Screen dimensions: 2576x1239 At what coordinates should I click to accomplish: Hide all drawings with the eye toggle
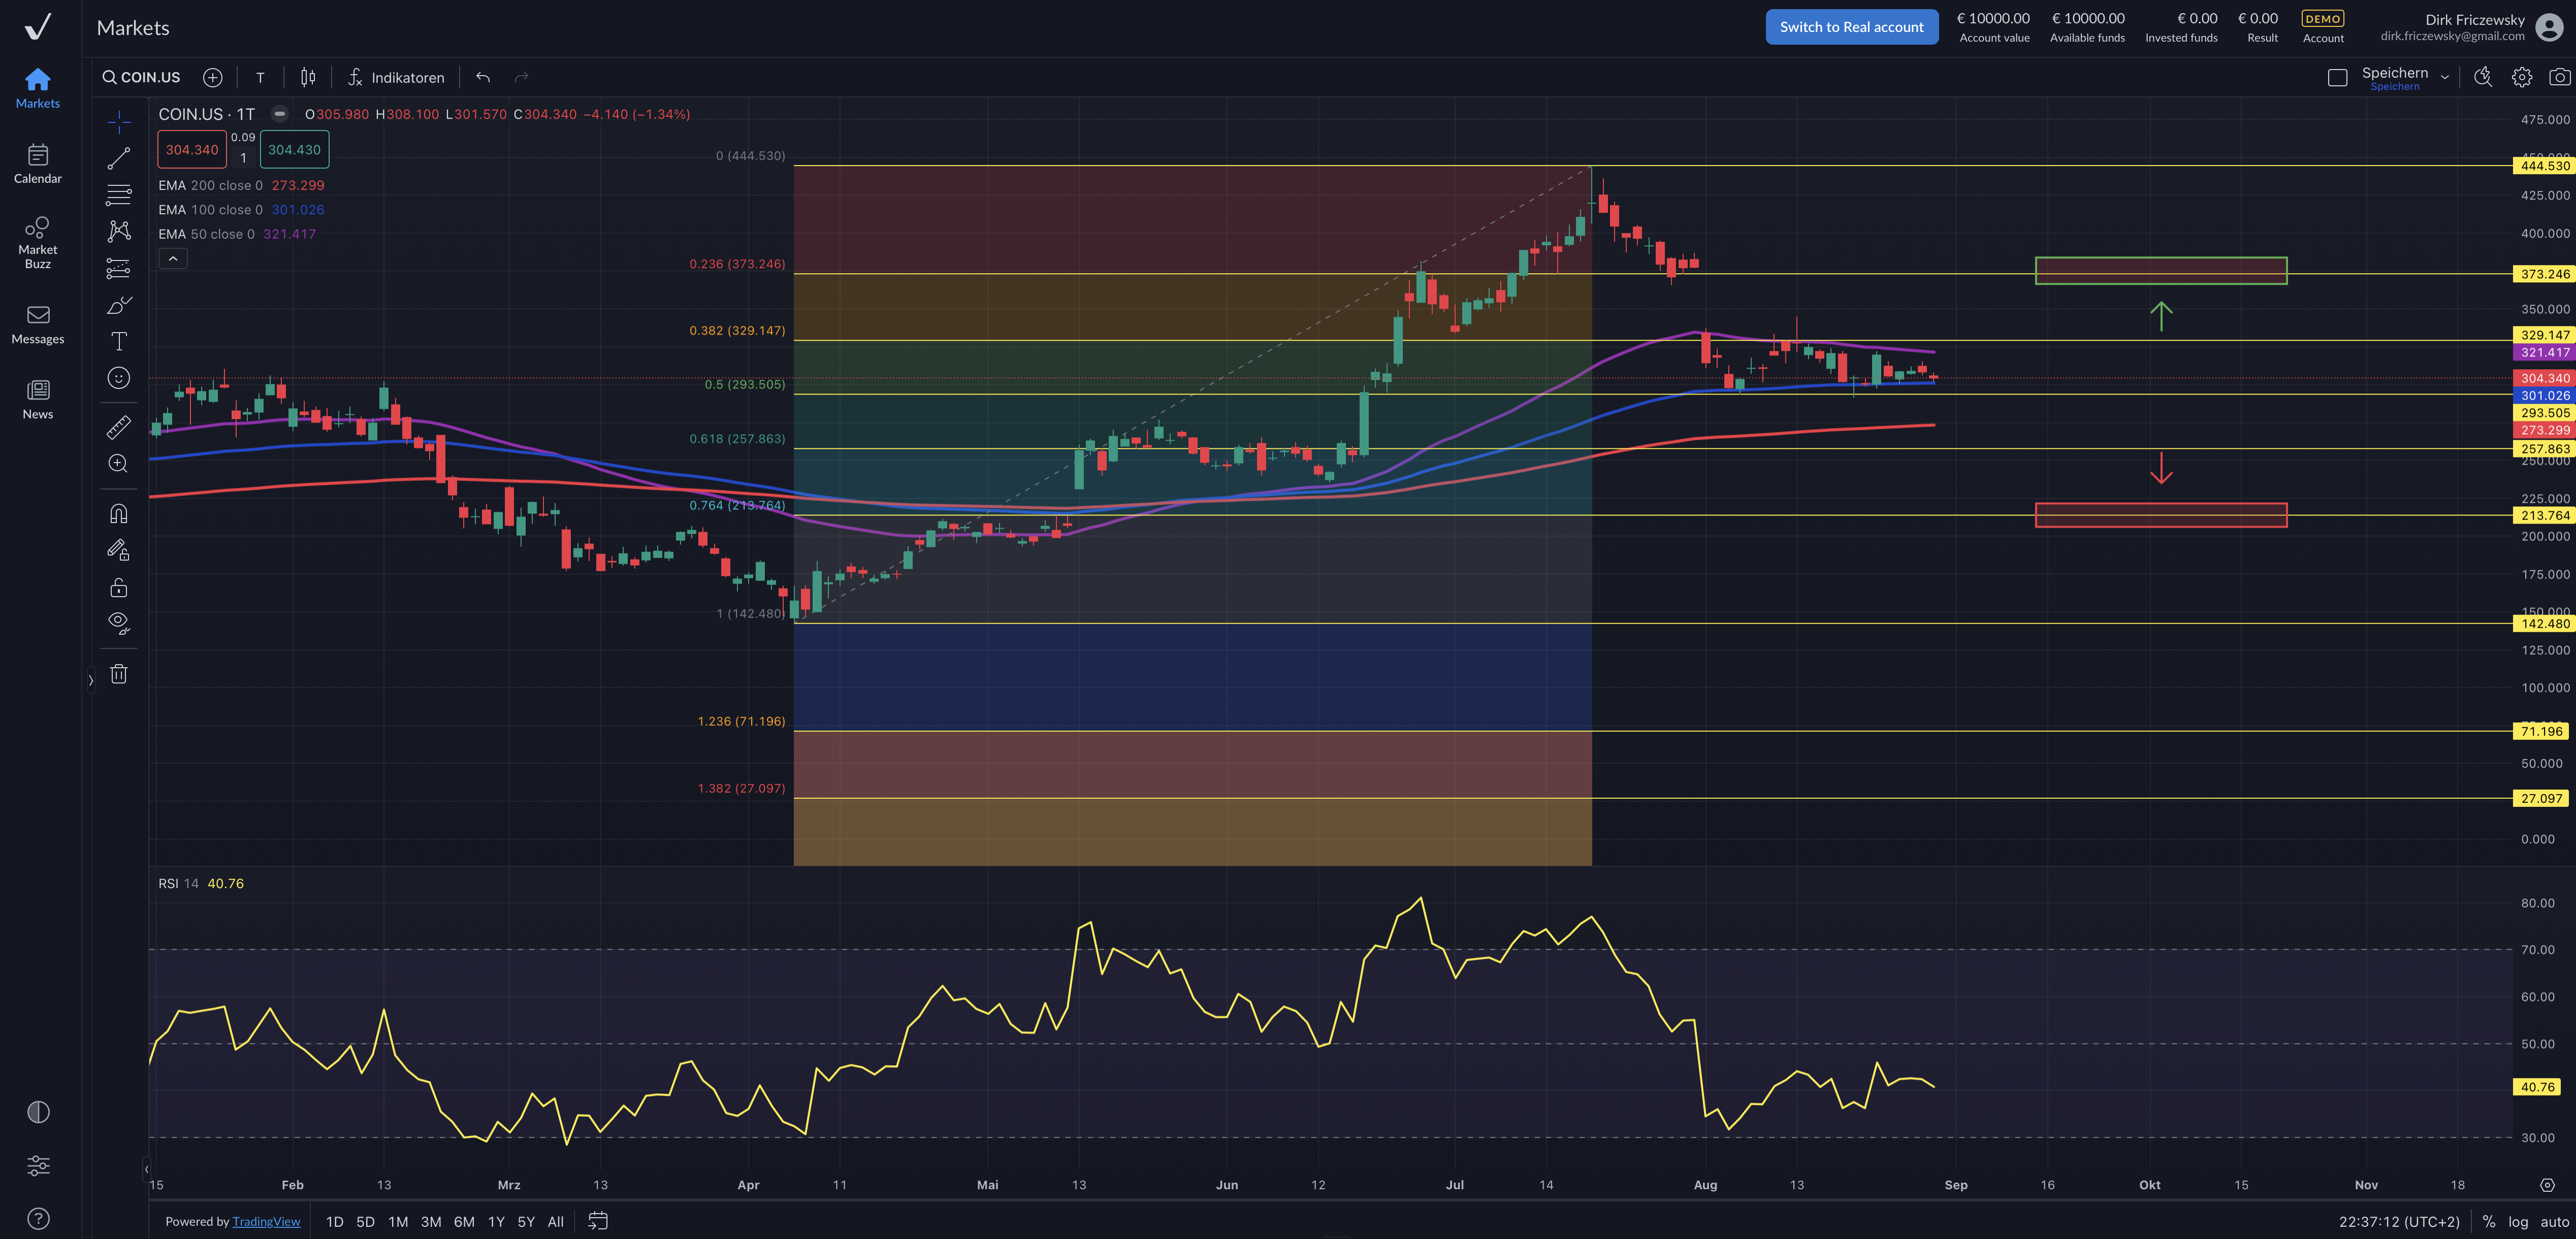point(118,623)
